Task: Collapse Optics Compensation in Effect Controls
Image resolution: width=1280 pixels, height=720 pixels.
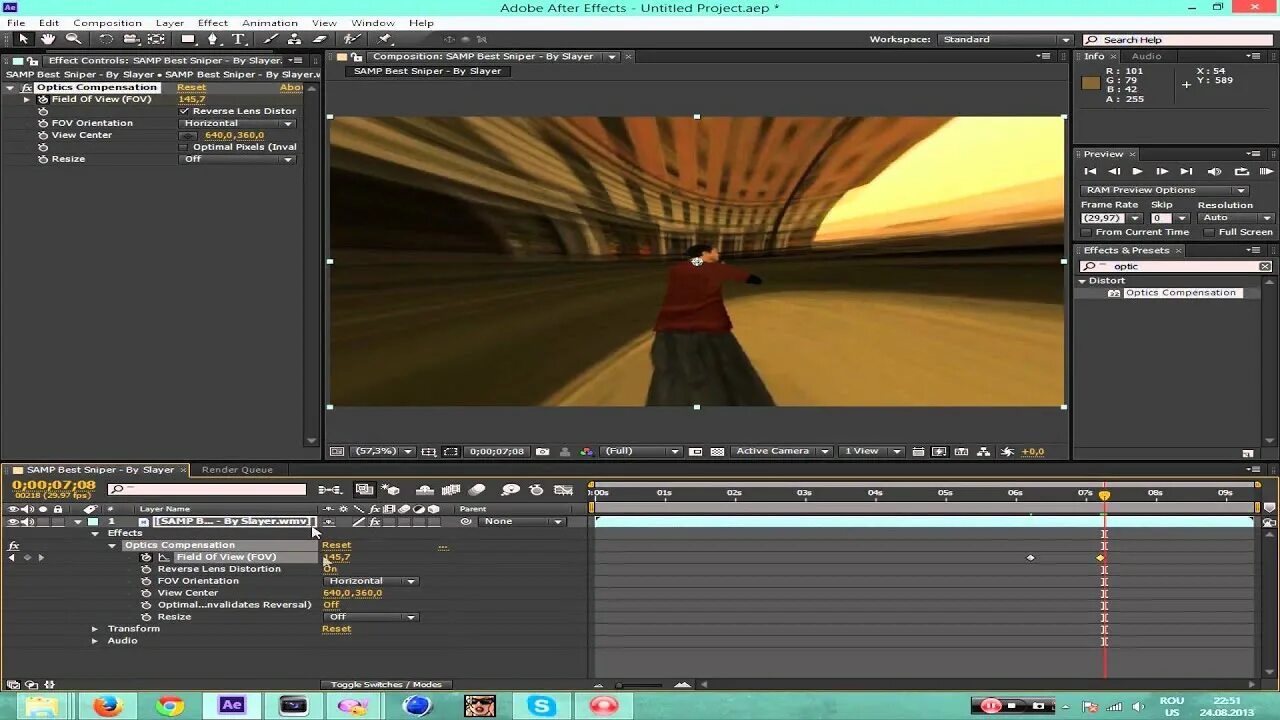Action: click(11, 87)
